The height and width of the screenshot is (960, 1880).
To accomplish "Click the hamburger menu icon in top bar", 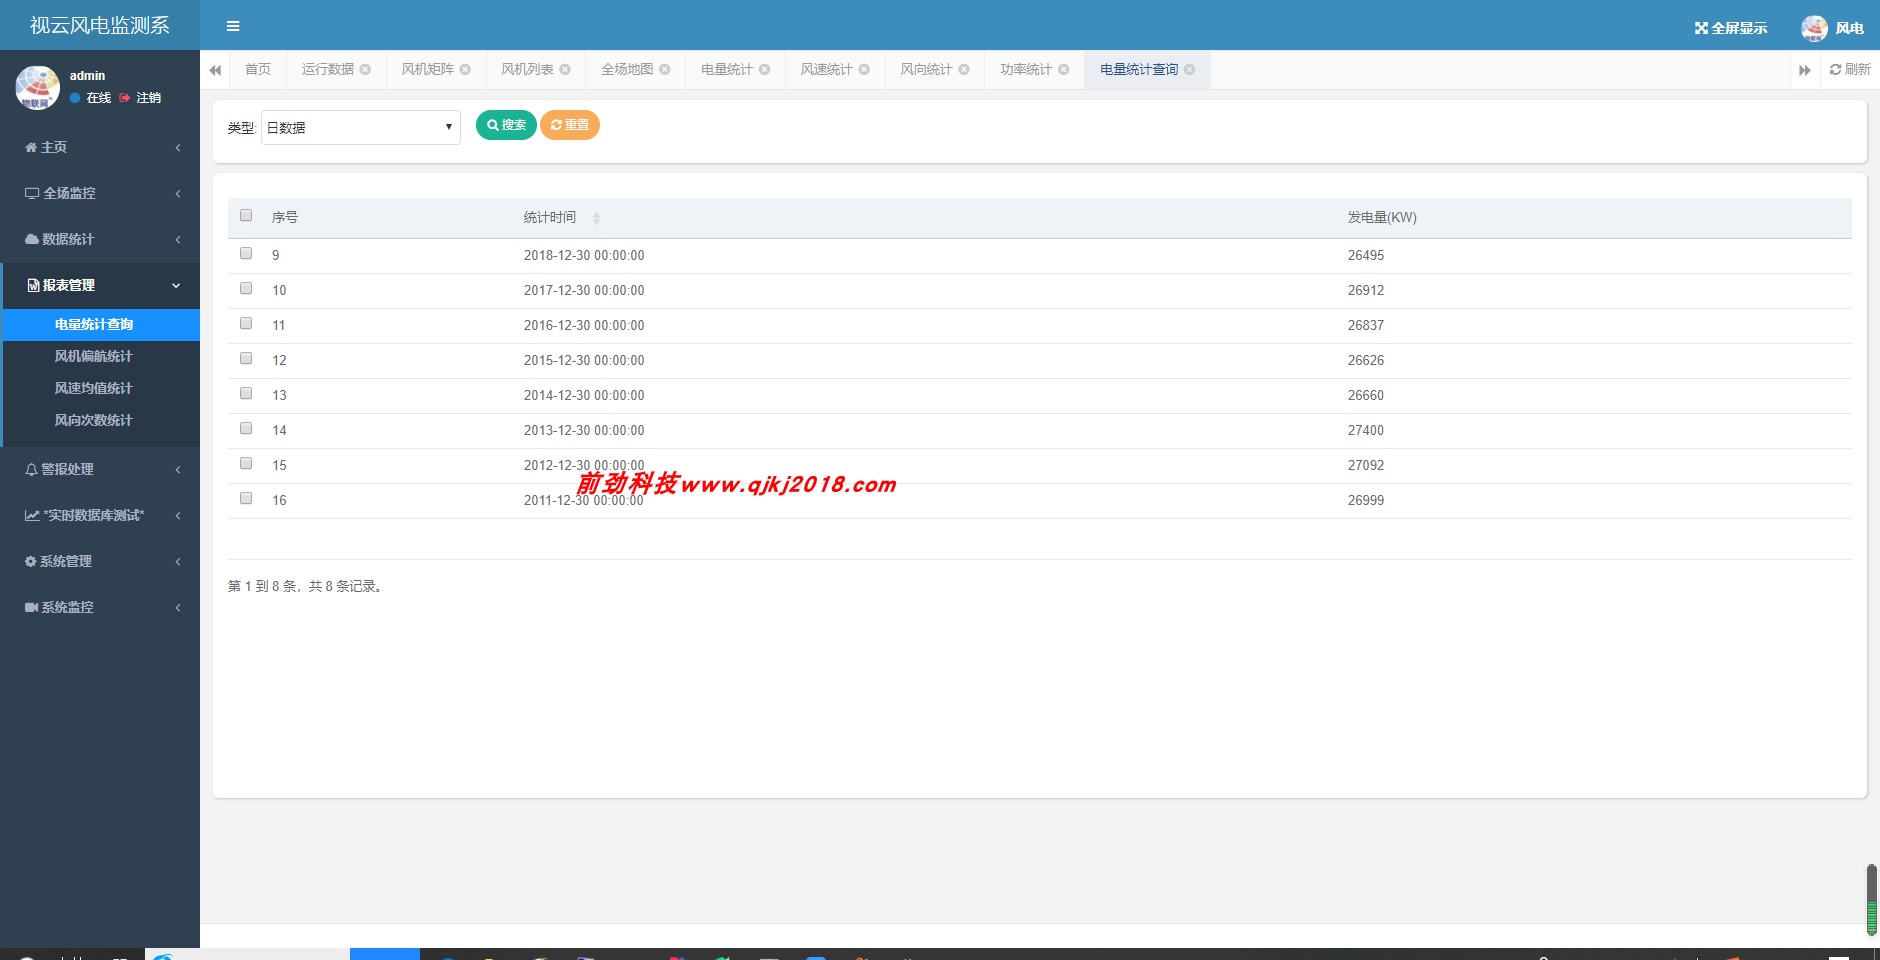I will point(234,25).
